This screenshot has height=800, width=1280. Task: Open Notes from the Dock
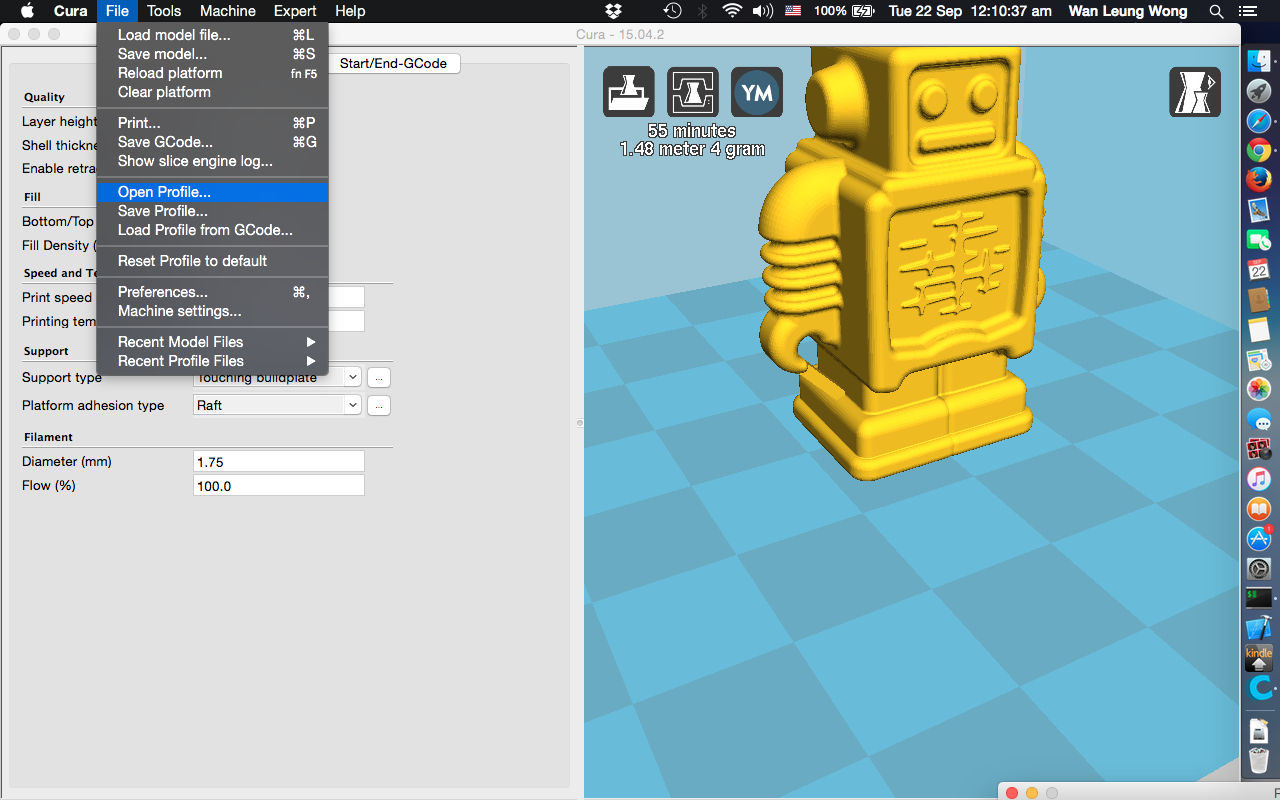(1259, 329)
